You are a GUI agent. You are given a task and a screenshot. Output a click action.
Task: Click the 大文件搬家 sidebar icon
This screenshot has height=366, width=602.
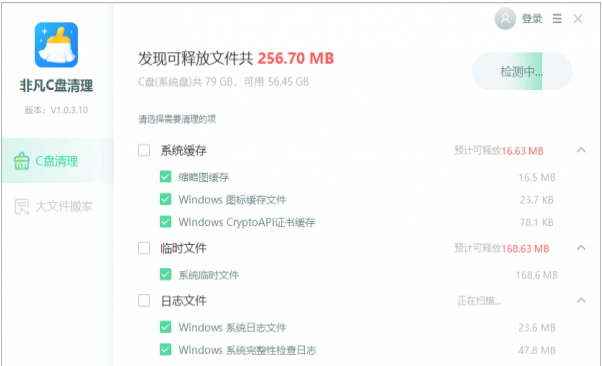point(22,207)
